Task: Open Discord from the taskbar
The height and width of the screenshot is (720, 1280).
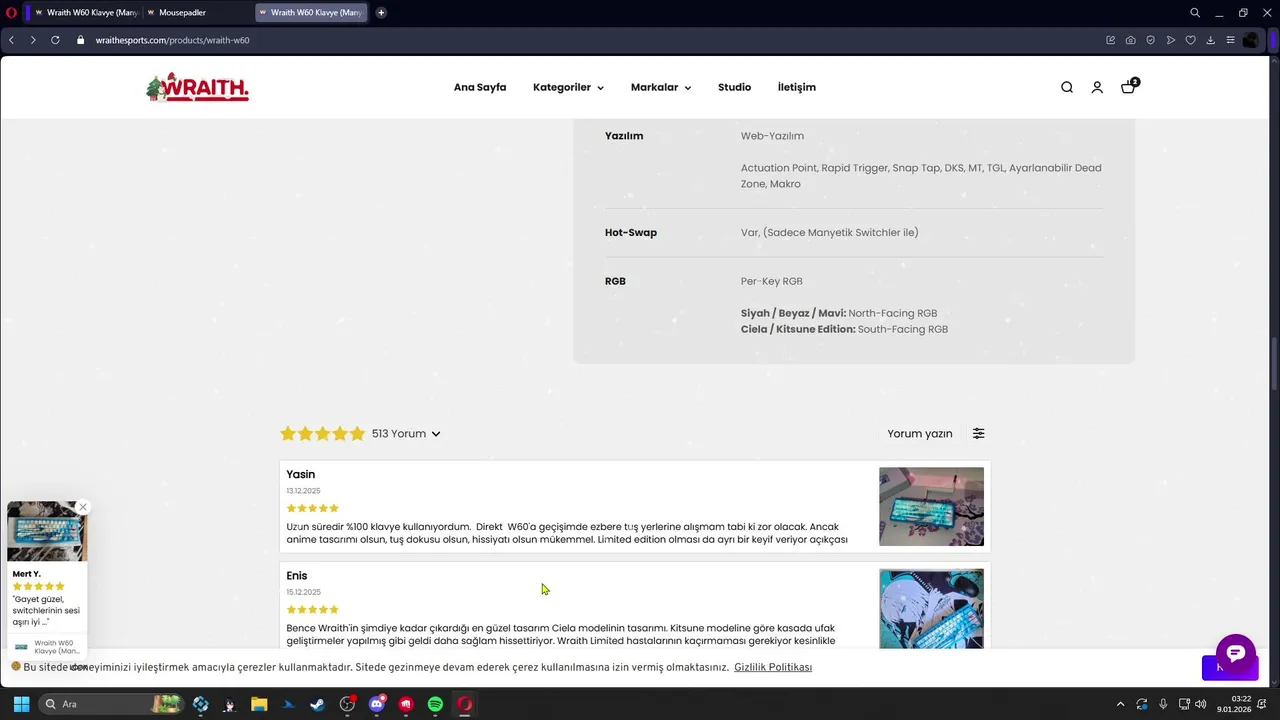Action: point(376,704)
